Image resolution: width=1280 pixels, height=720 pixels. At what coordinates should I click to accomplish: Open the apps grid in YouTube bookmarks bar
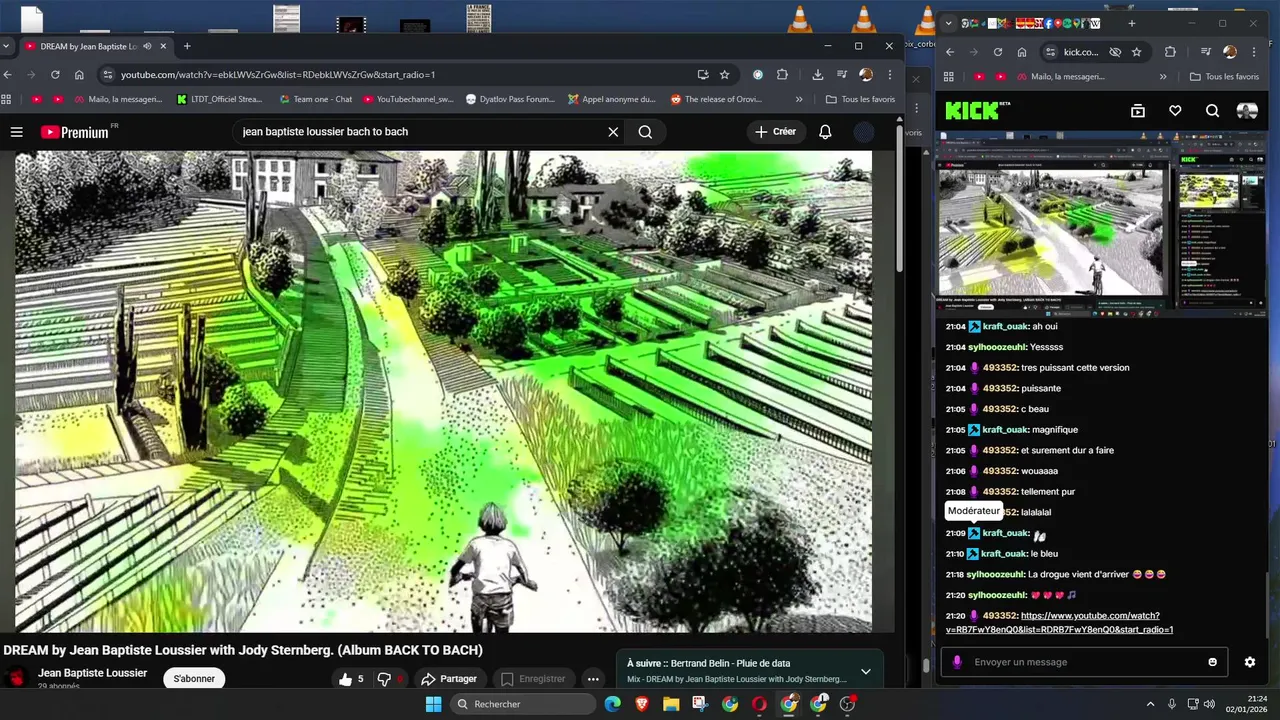pyautogui.click(x=6, y=99)
